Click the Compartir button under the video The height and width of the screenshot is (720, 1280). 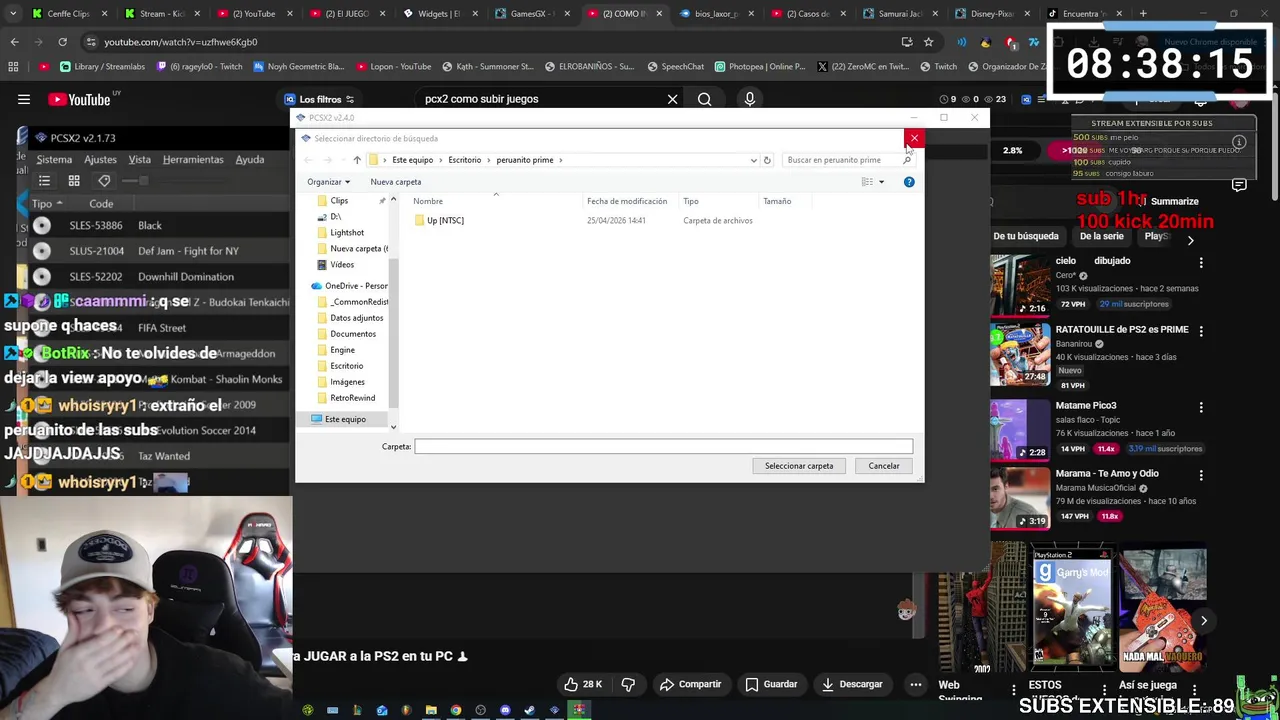(x=690, y=685)
